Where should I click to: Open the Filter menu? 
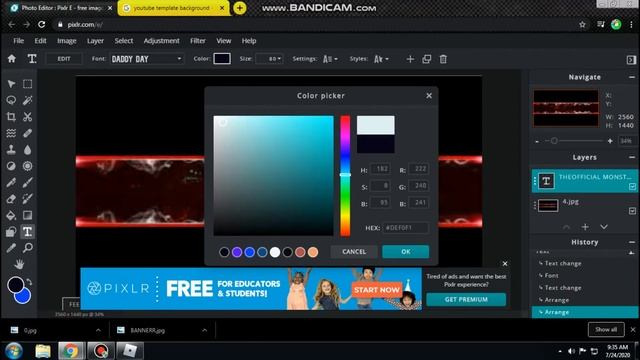198,41
